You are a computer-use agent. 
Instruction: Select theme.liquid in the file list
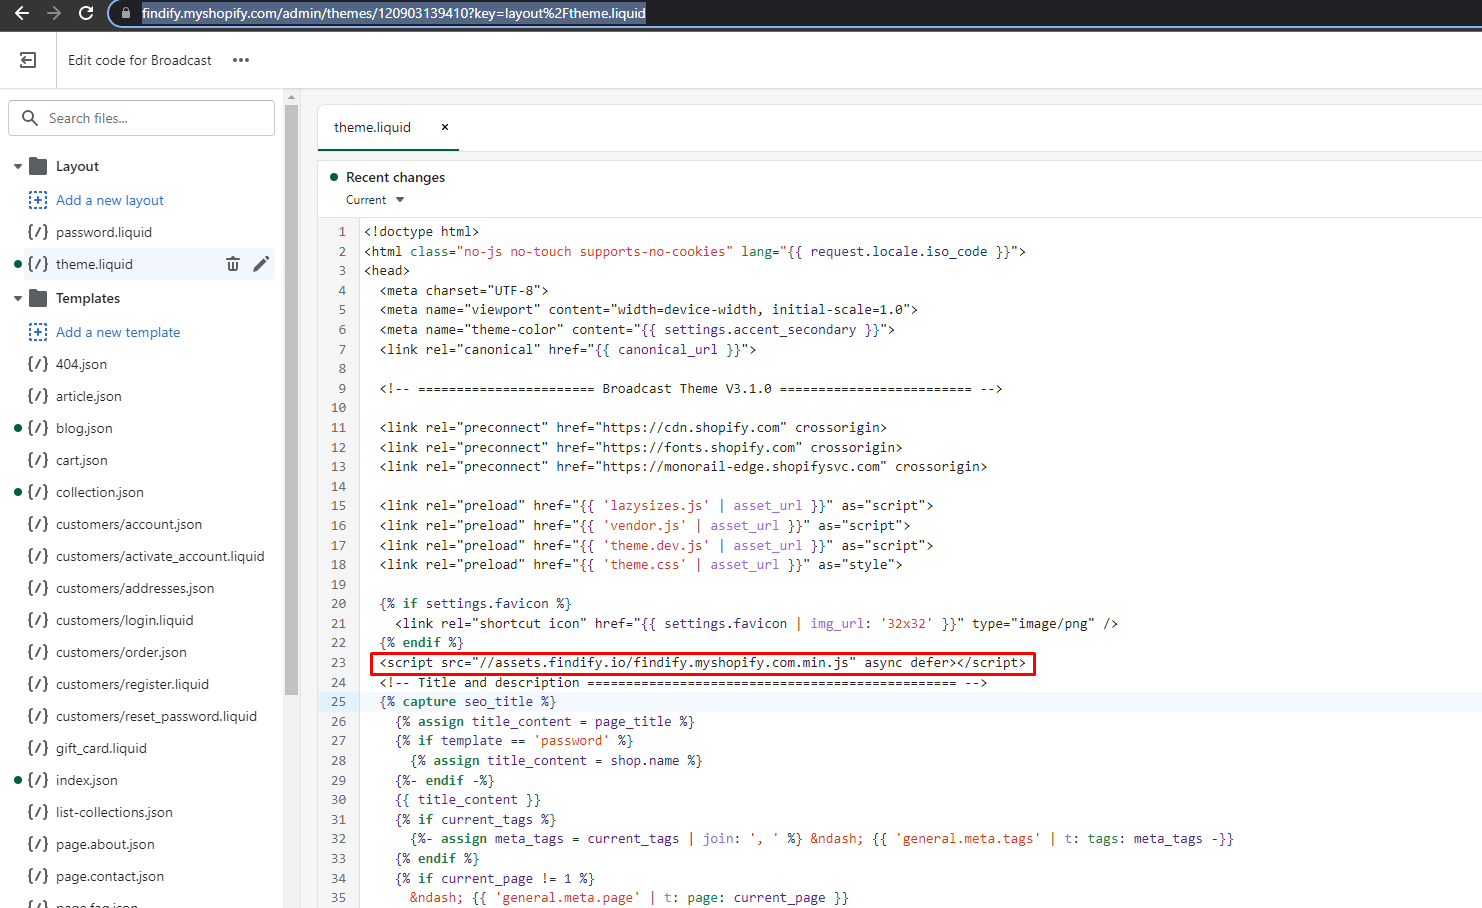coord(94,264)
